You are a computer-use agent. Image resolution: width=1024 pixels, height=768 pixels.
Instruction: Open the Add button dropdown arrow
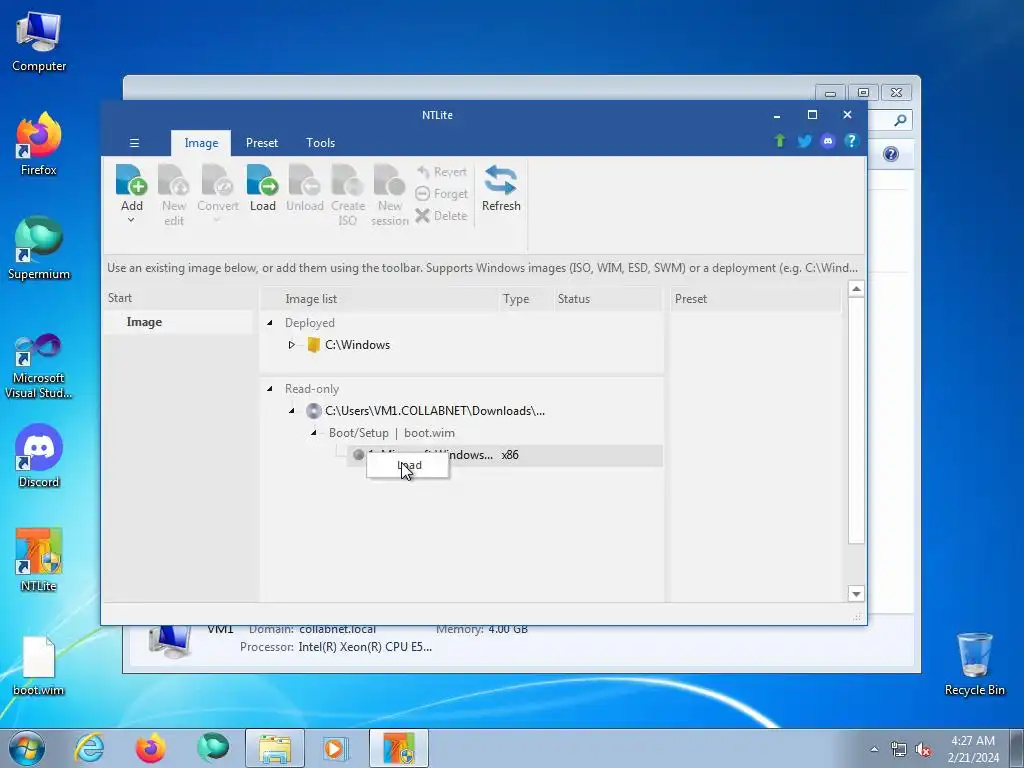click(131, 221)
